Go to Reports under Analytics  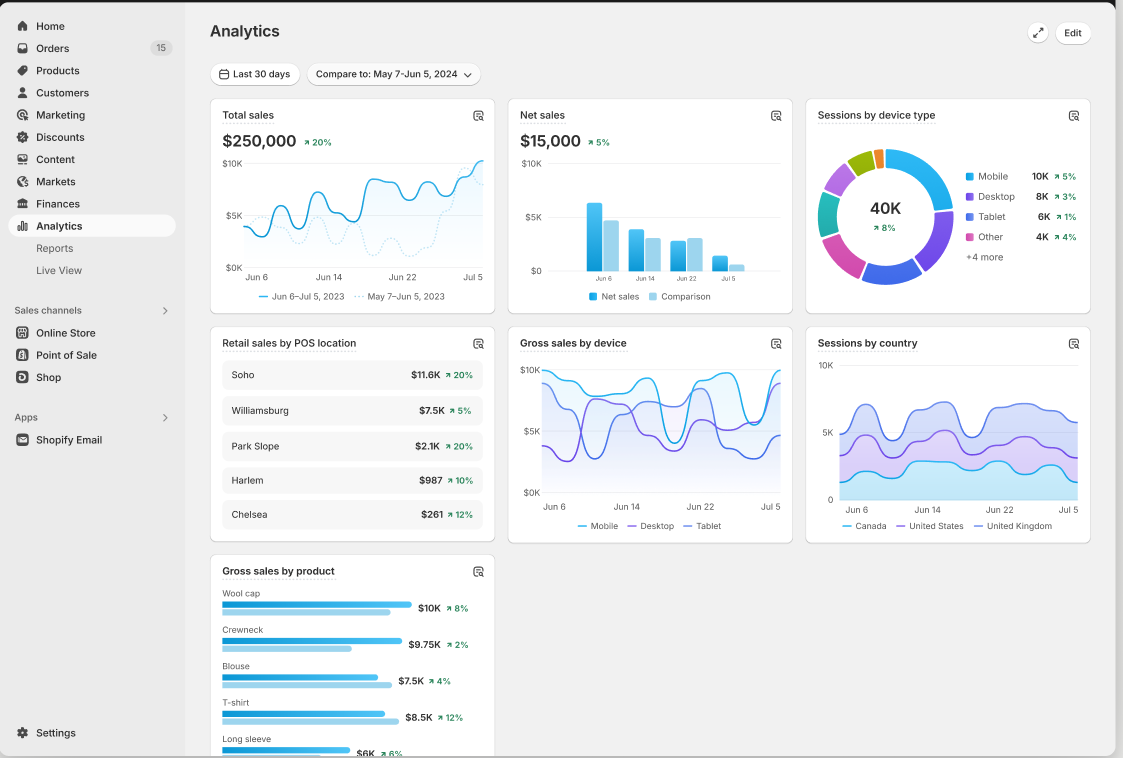(x=55, y=248)
